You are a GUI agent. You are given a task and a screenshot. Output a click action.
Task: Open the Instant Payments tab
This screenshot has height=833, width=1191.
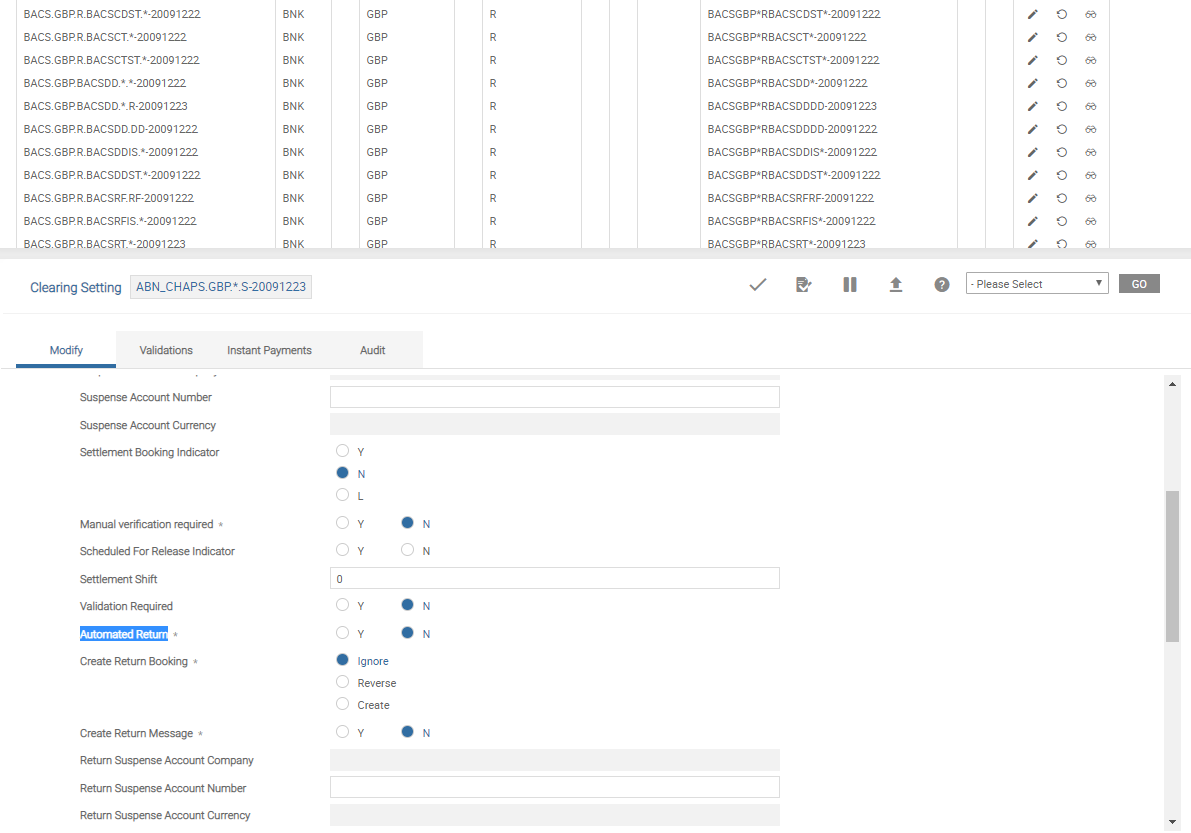269,350
